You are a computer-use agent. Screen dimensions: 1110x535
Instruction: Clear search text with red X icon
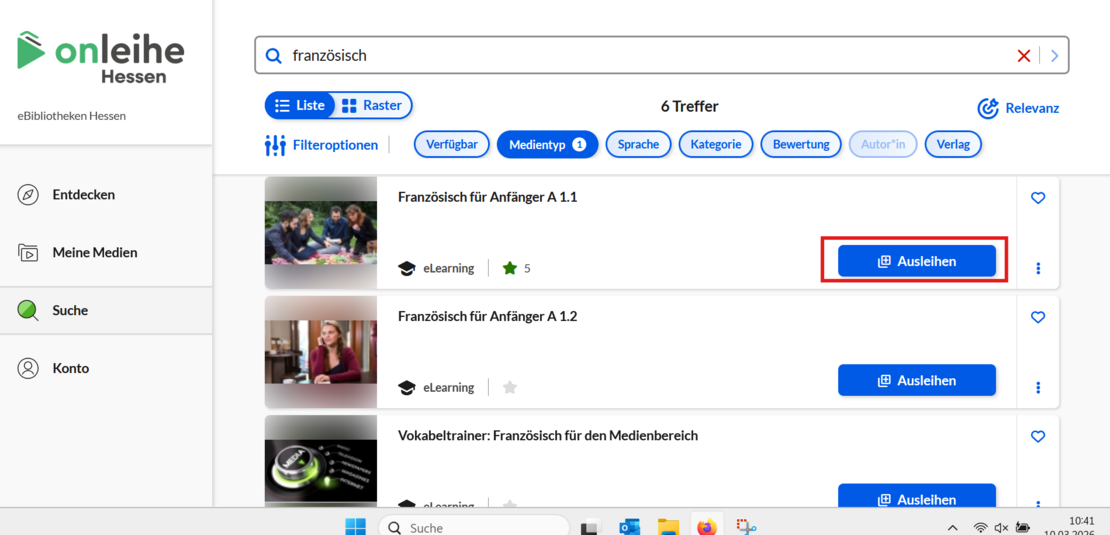coord(1023,56)
